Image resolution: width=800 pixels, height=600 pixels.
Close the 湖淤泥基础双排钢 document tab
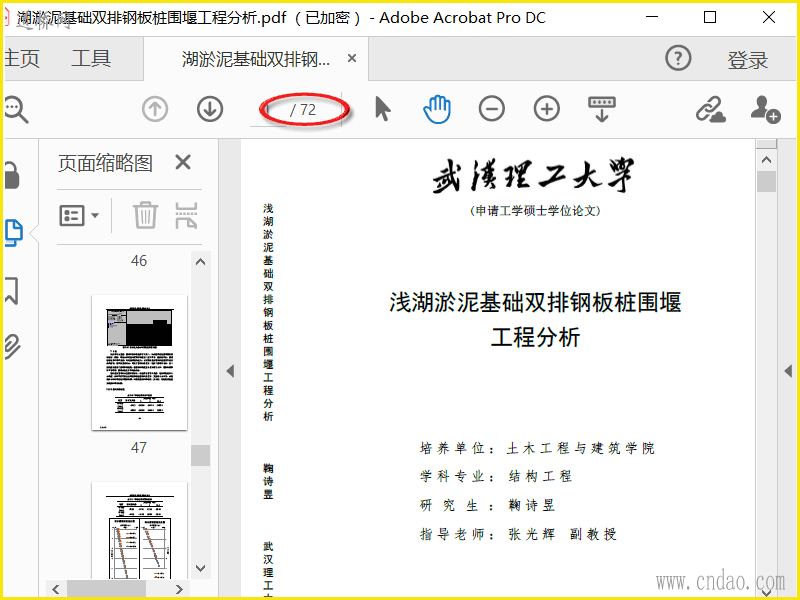click(352, 58)
